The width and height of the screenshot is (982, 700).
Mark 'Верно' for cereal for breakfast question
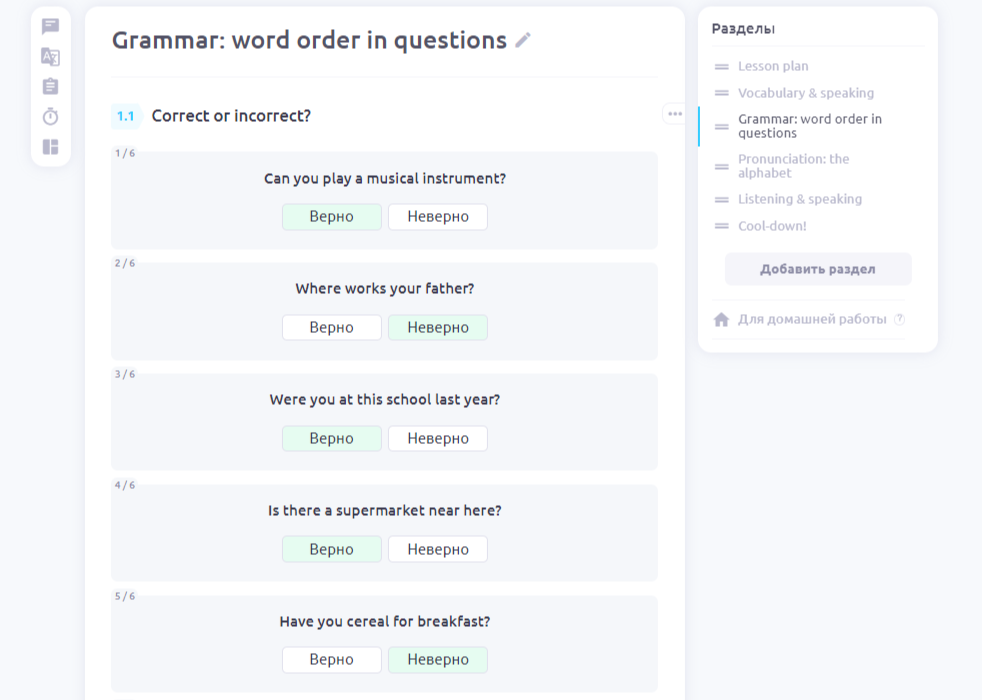coord(331,660)
